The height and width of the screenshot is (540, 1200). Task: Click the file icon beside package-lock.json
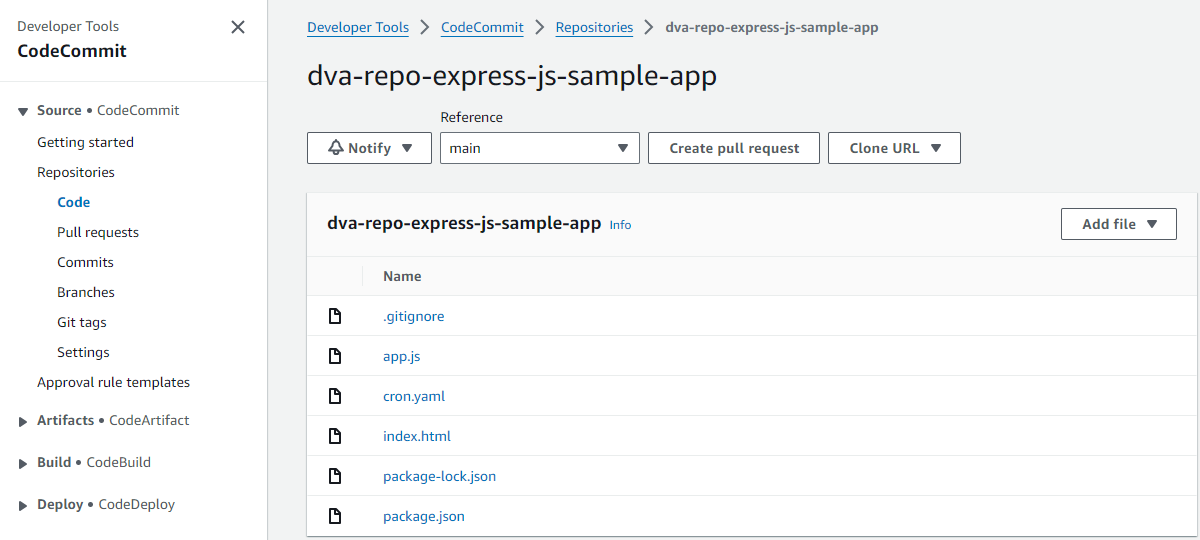coord(336,476)
